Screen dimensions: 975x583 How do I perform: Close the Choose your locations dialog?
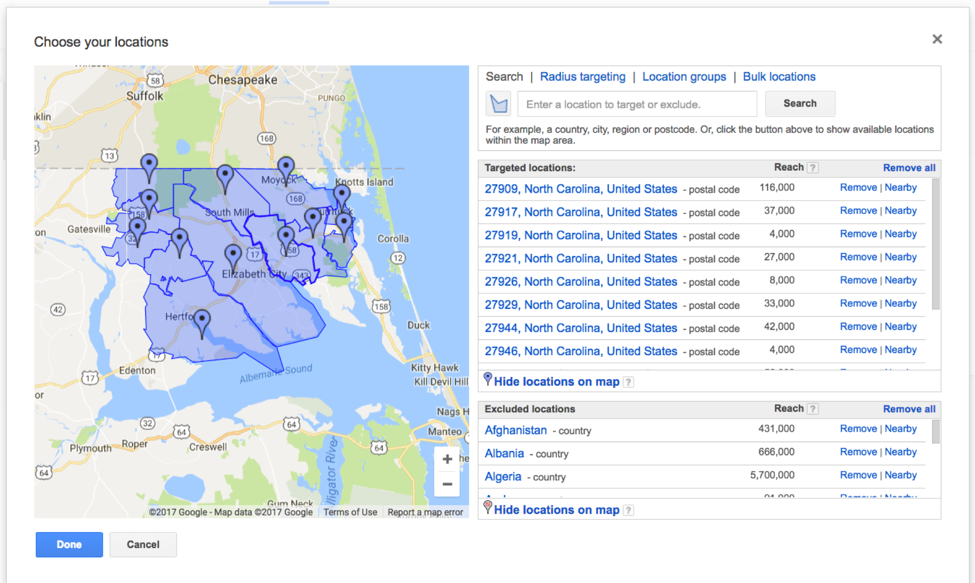(937, 39)
